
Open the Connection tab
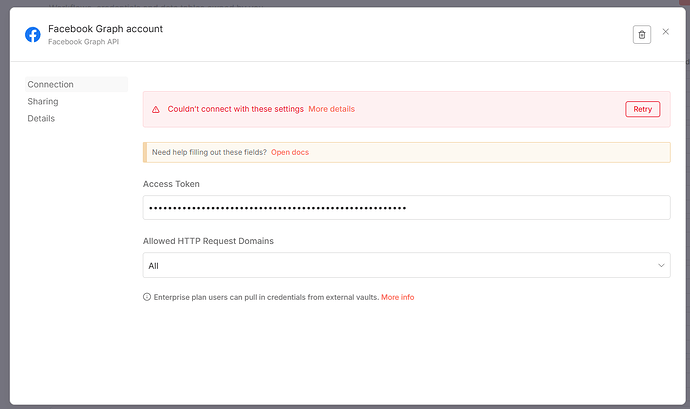click(50, 84)
